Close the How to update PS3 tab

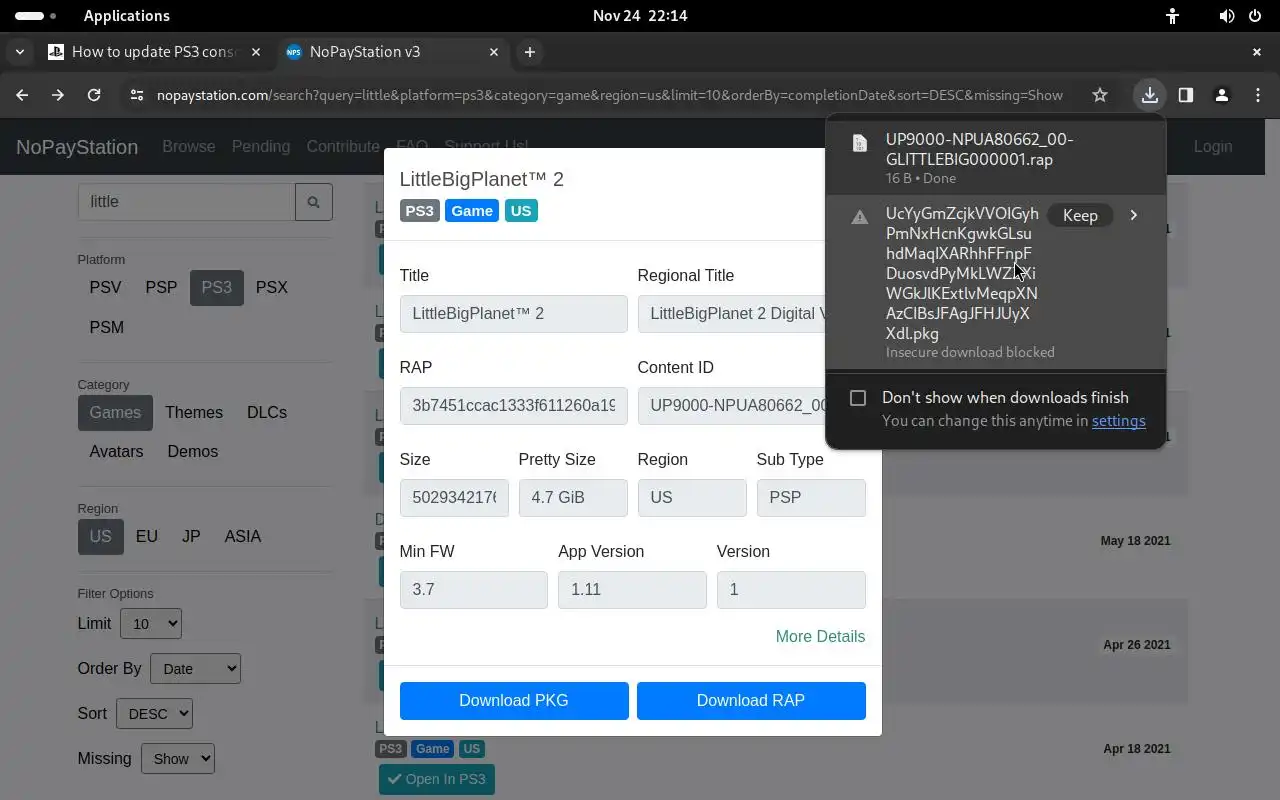pos(256,52)
